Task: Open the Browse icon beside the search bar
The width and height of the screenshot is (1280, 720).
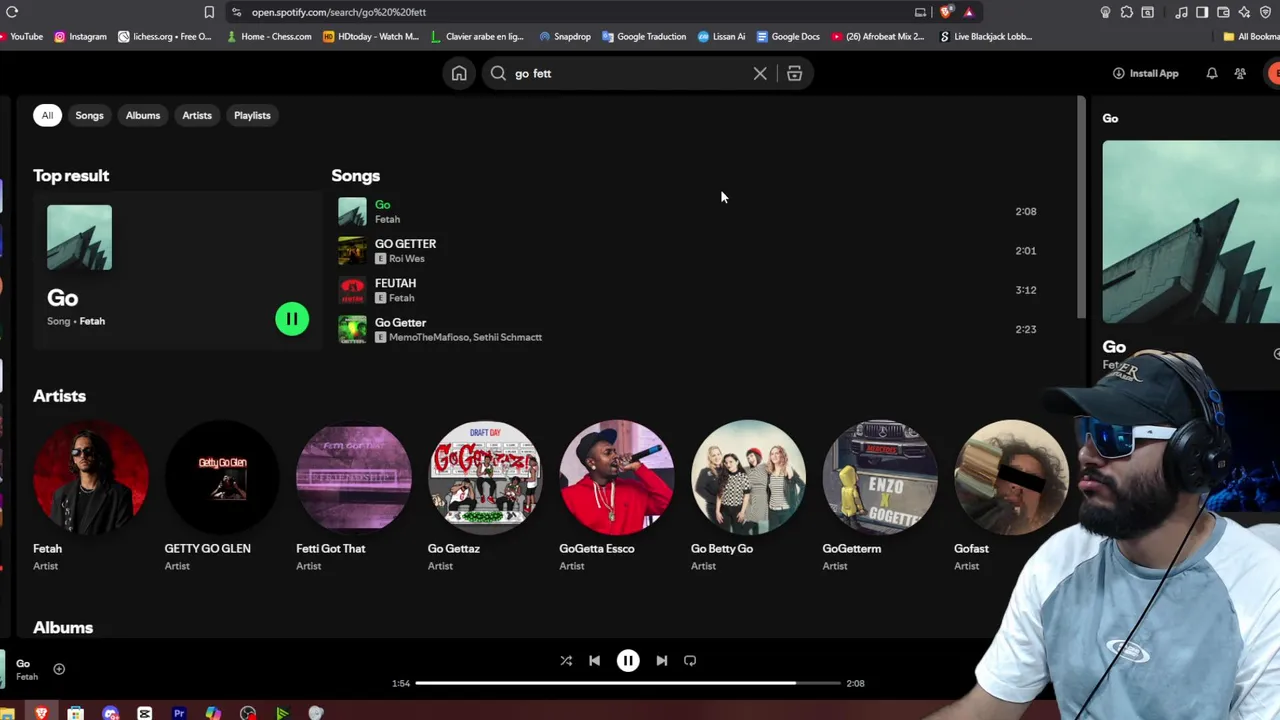Action: point(794,73)
